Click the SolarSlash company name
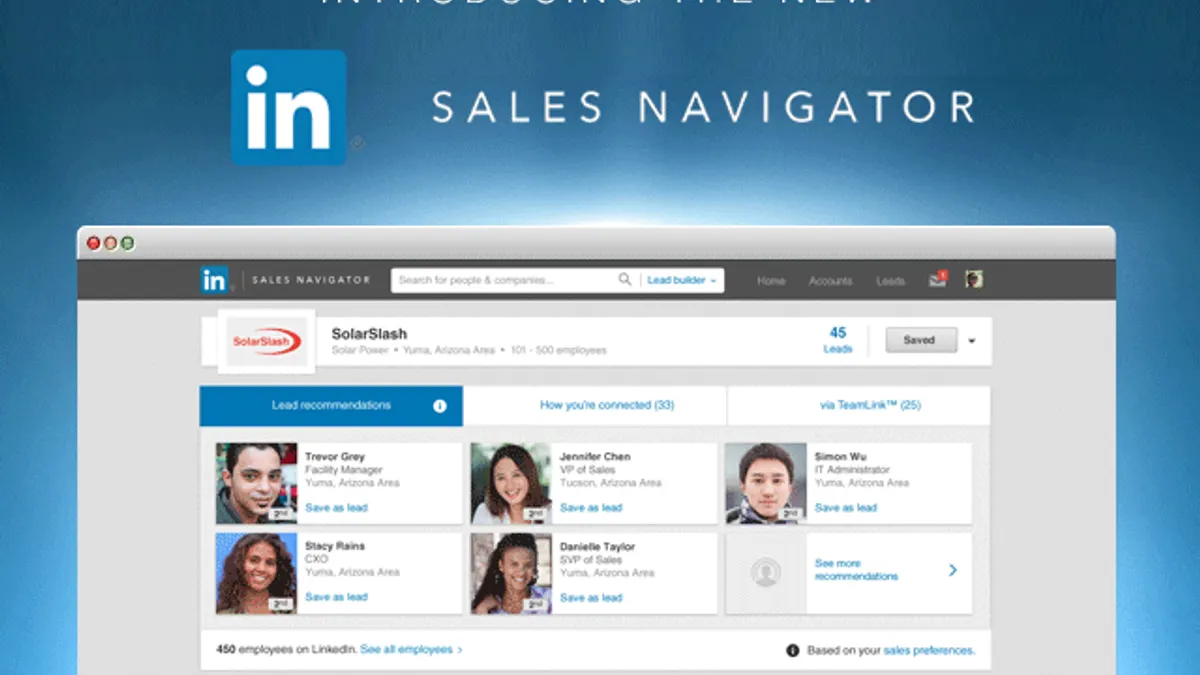Viewport: 1200px width, 675px height. (369, 334)
